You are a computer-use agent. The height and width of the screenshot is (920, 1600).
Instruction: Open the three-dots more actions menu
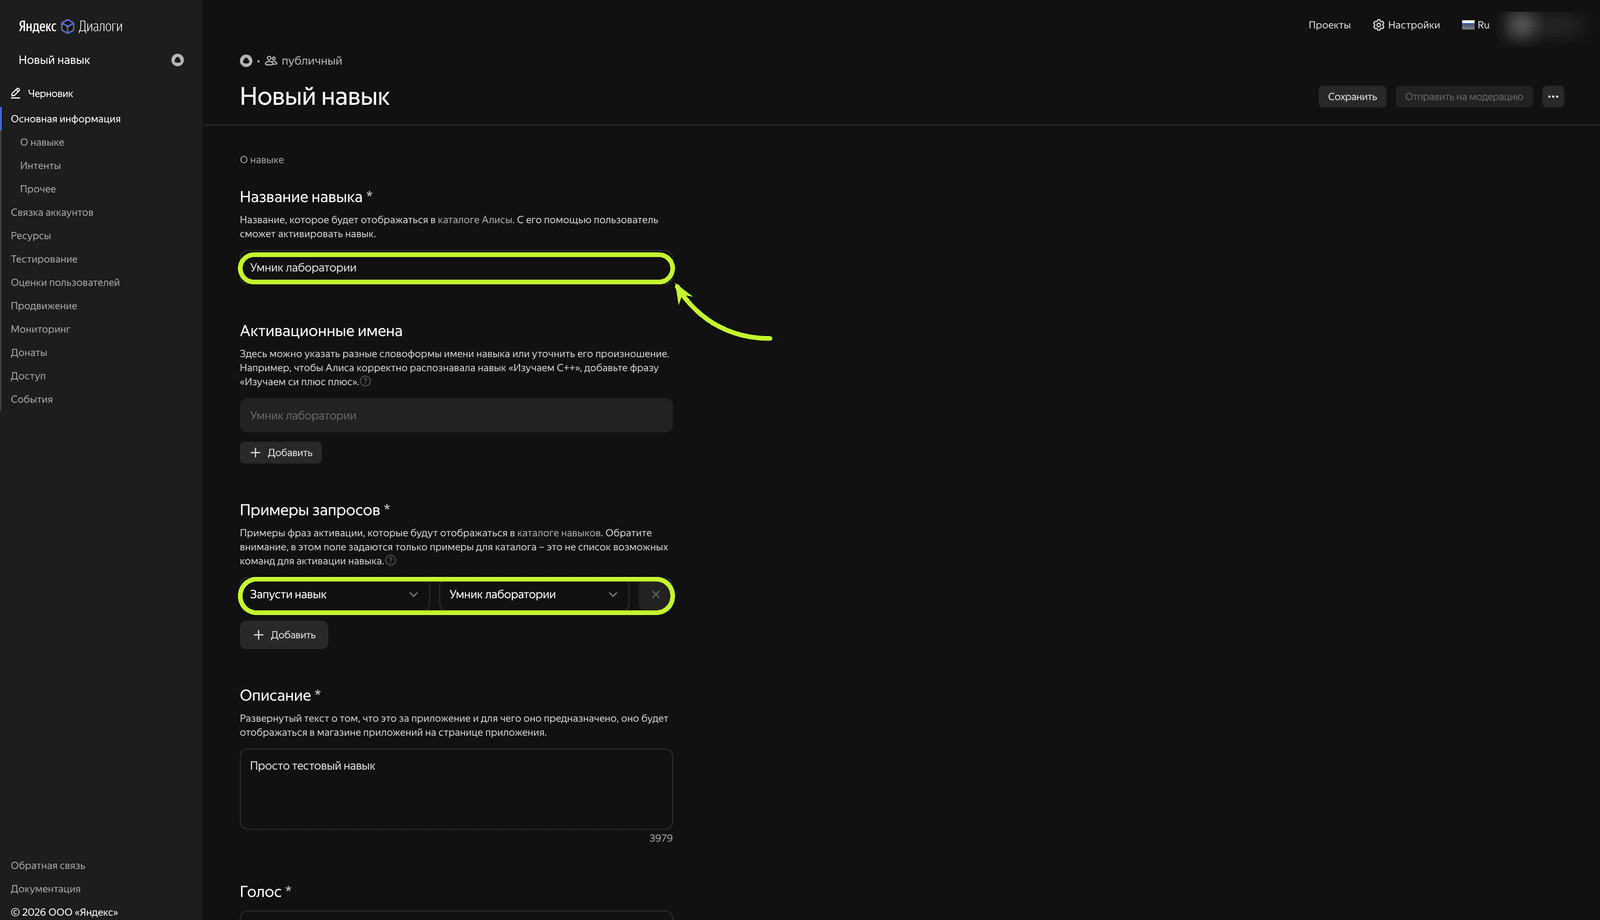[1553, 97]
